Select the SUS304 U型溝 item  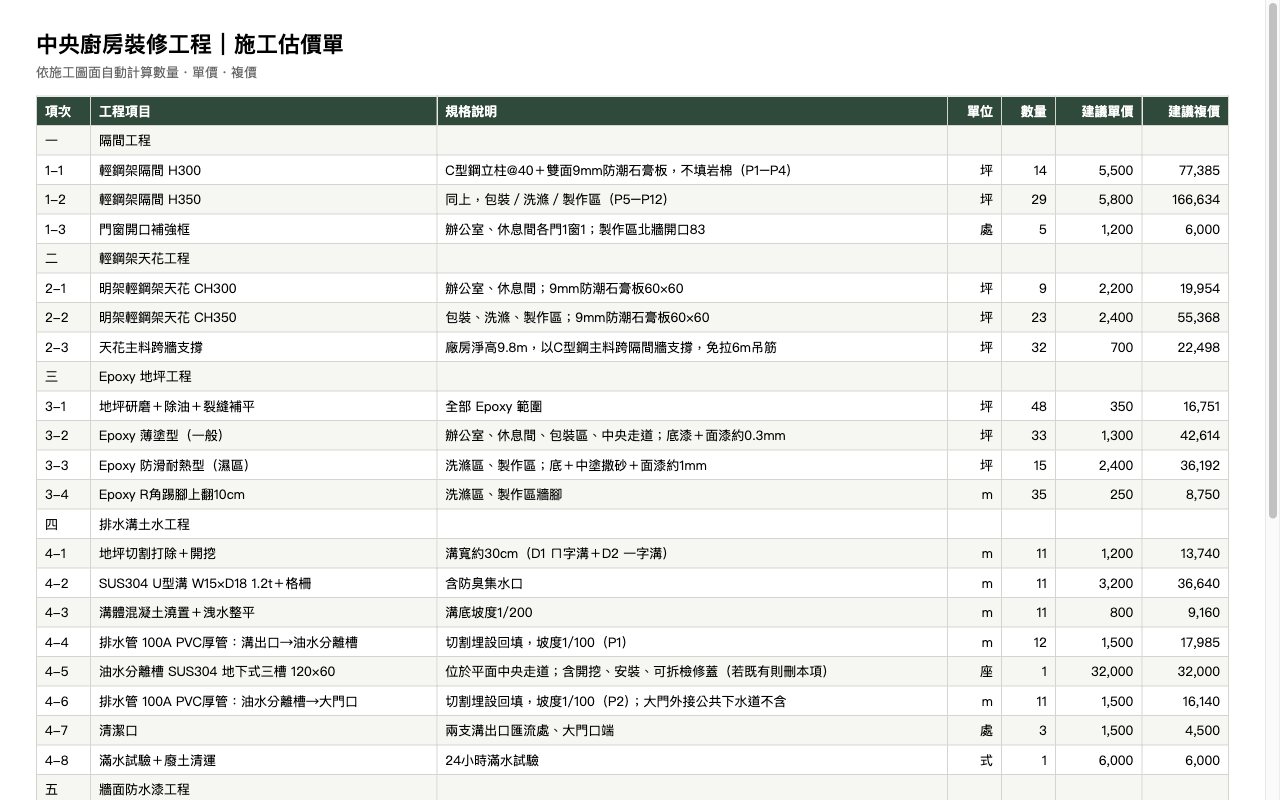[x=632, y=583]
